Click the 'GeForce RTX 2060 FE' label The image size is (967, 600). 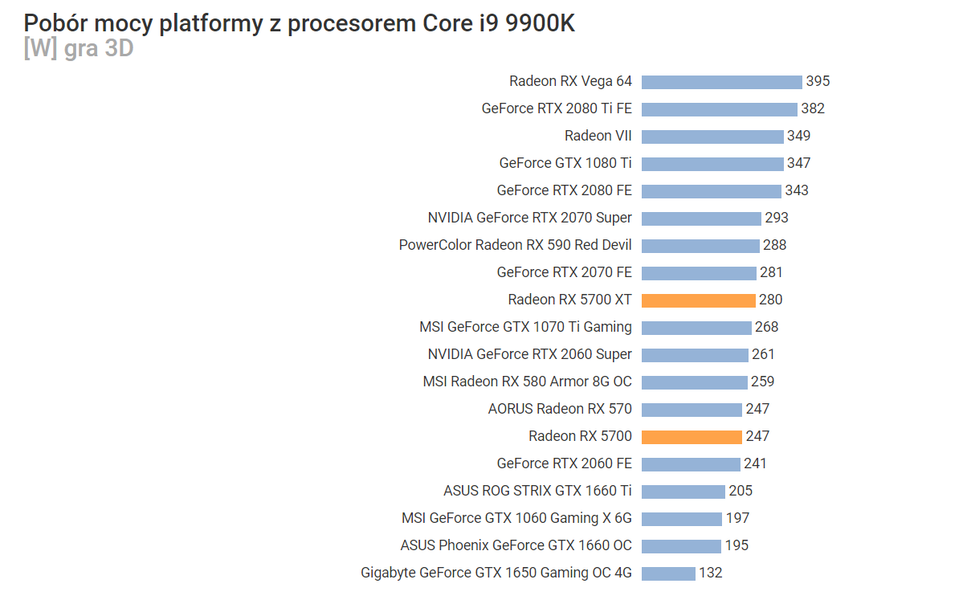(564, 463)
